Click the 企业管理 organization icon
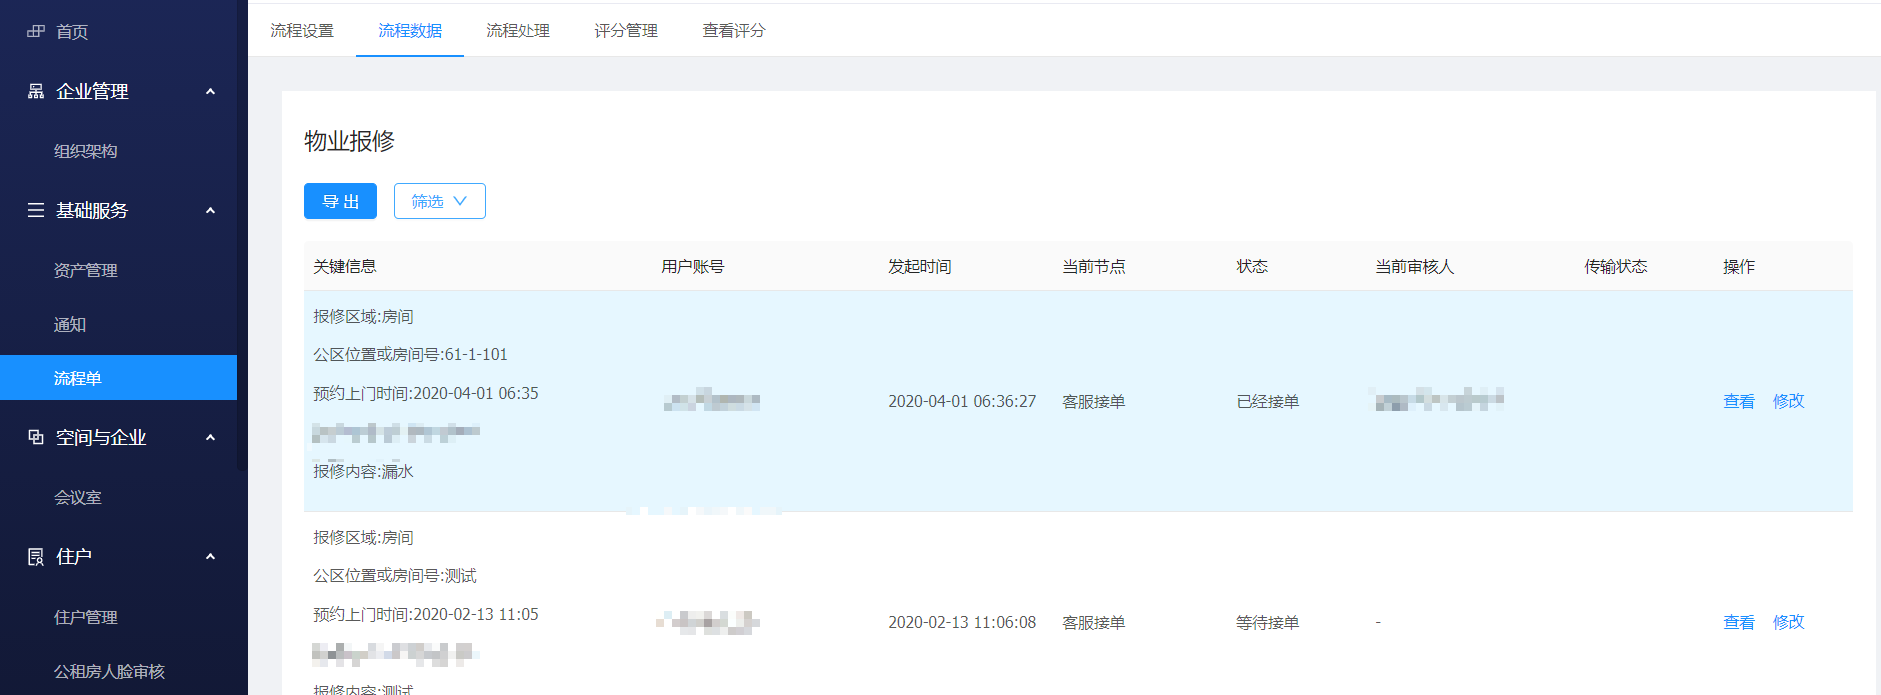Viewport: 1881px width, 695px height. [36, 91]
